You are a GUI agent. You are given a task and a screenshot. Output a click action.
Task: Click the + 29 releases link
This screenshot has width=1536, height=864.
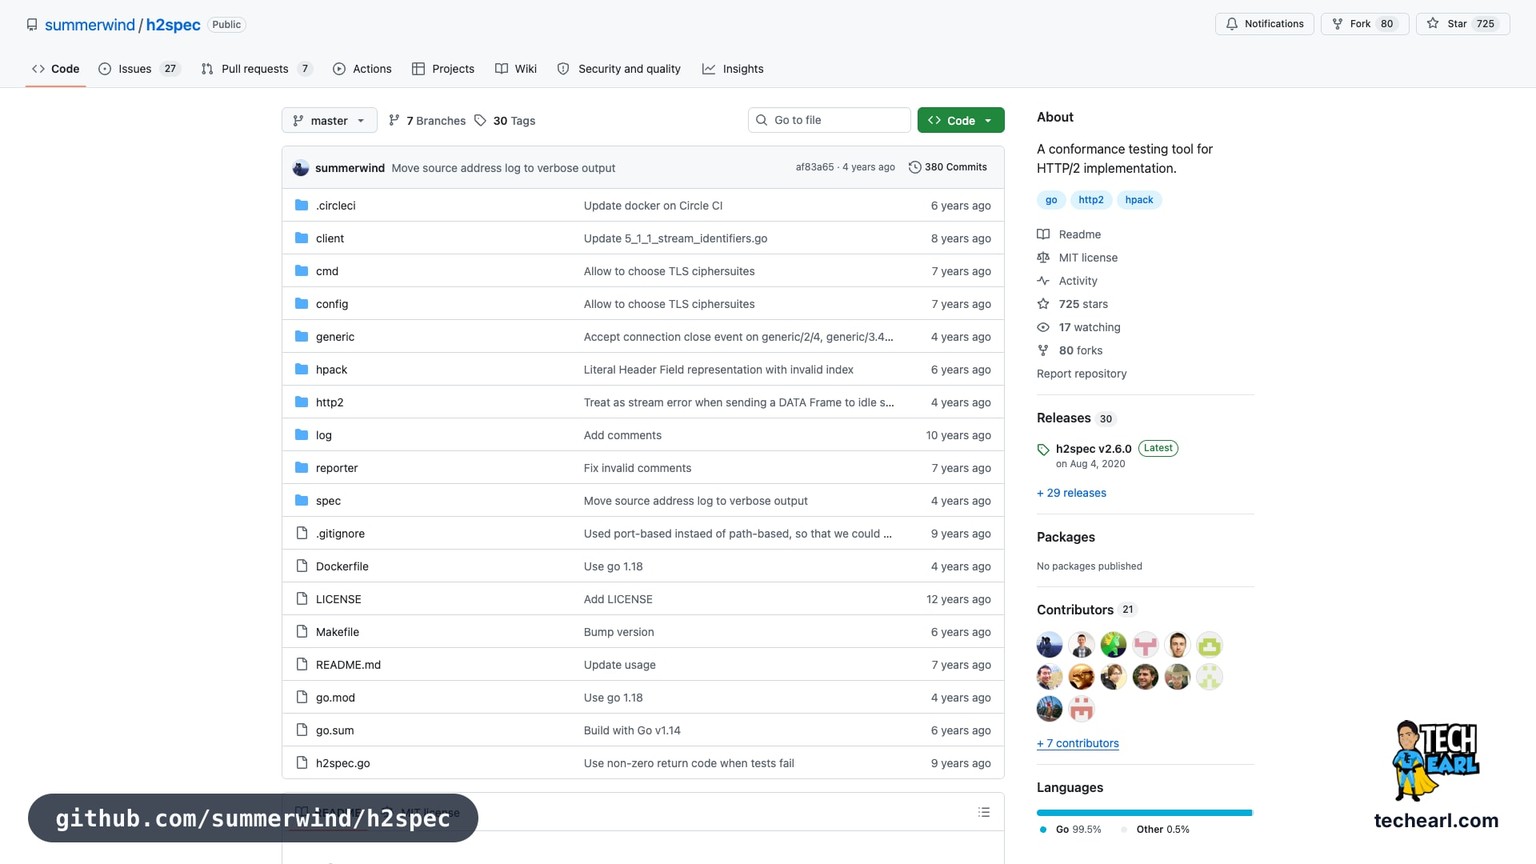point(1072,493)
